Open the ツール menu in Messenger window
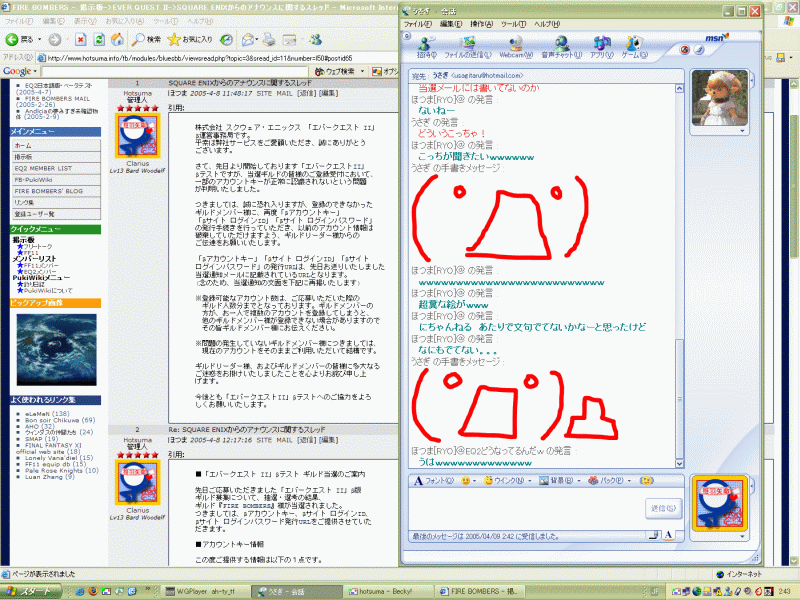Viewport: 800px width, 600px height. tap(511, 23)
